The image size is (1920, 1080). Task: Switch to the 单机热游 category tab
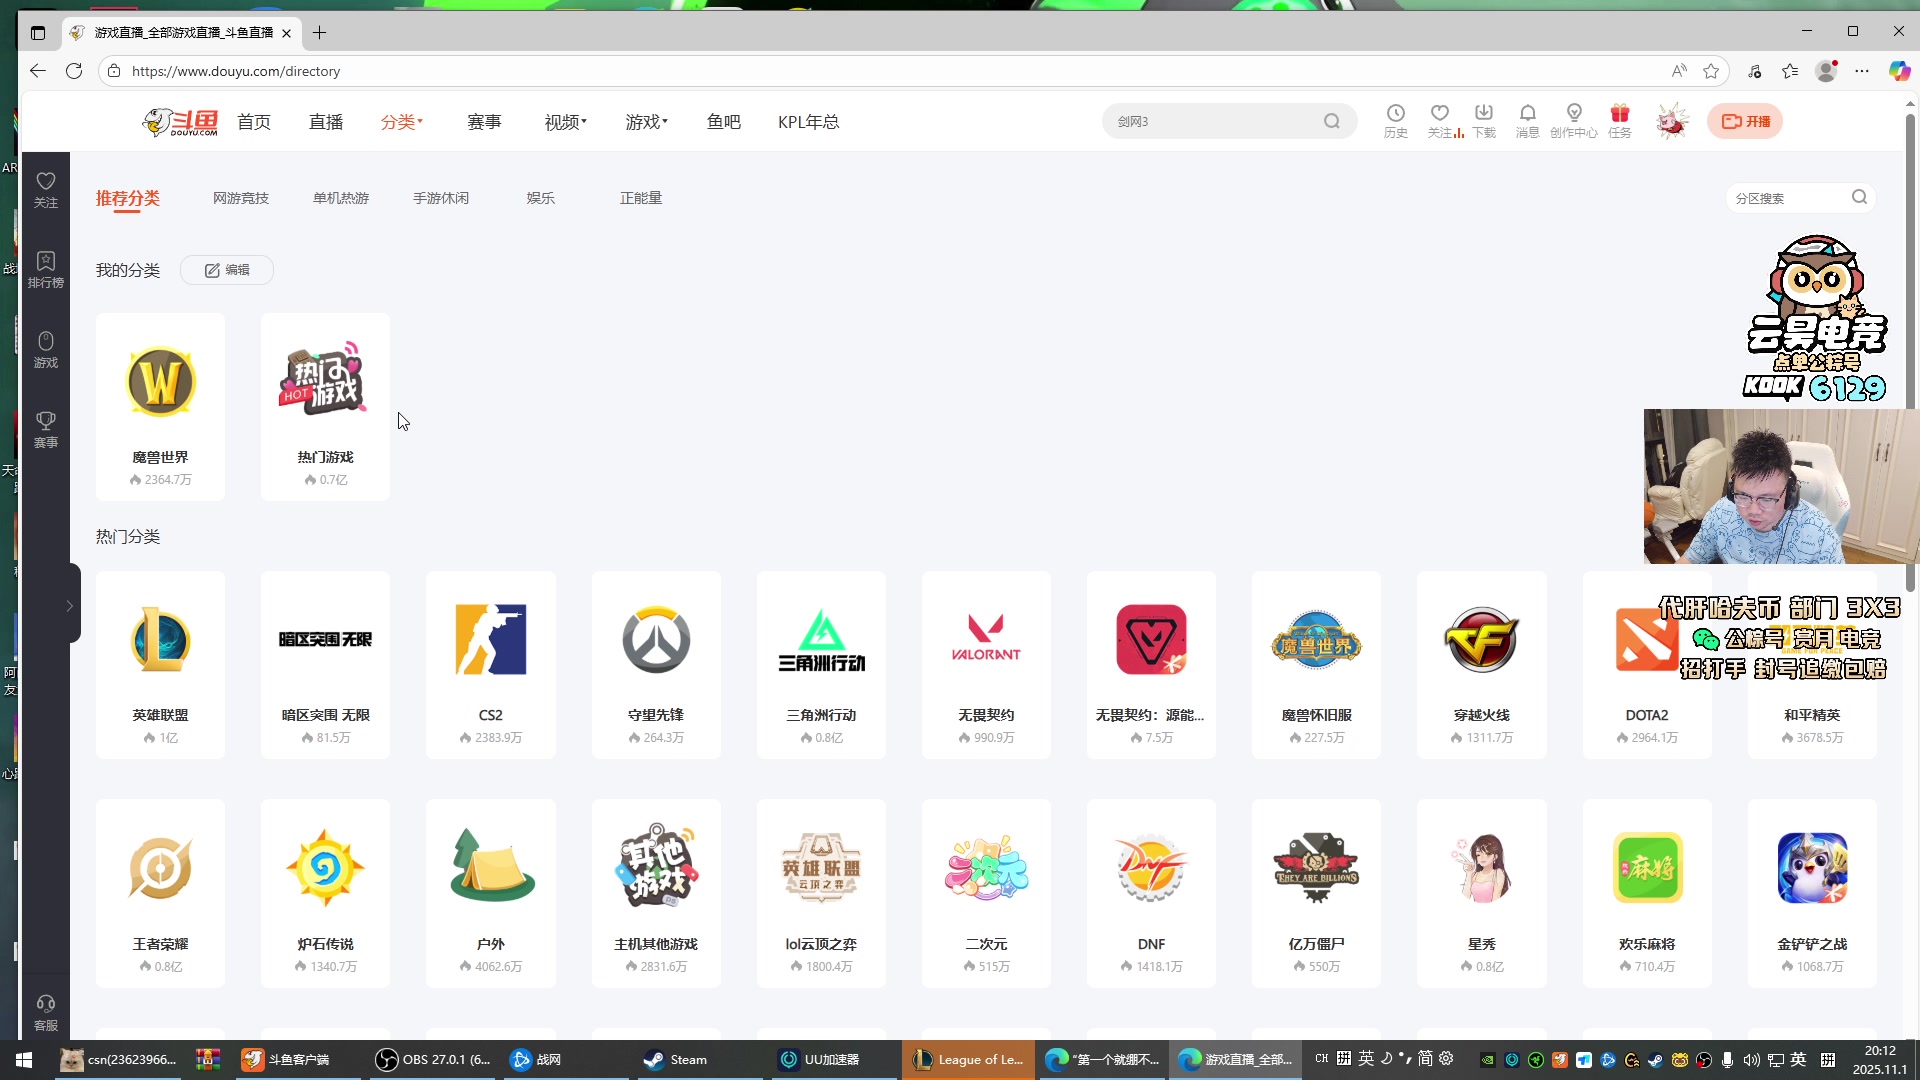pyautogui.click(x=341, y=198)
